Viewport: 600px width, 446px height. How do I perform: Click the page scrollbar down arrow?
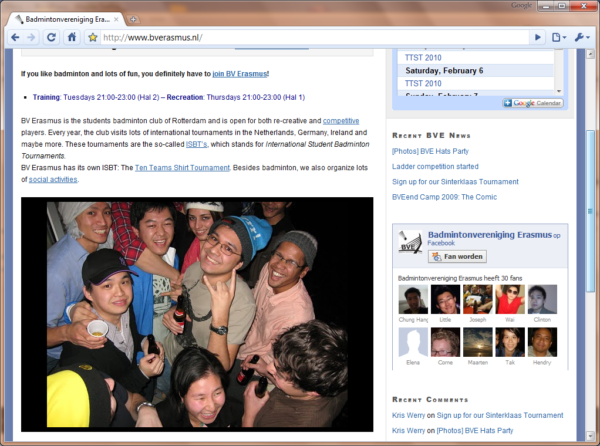[590, 436]
